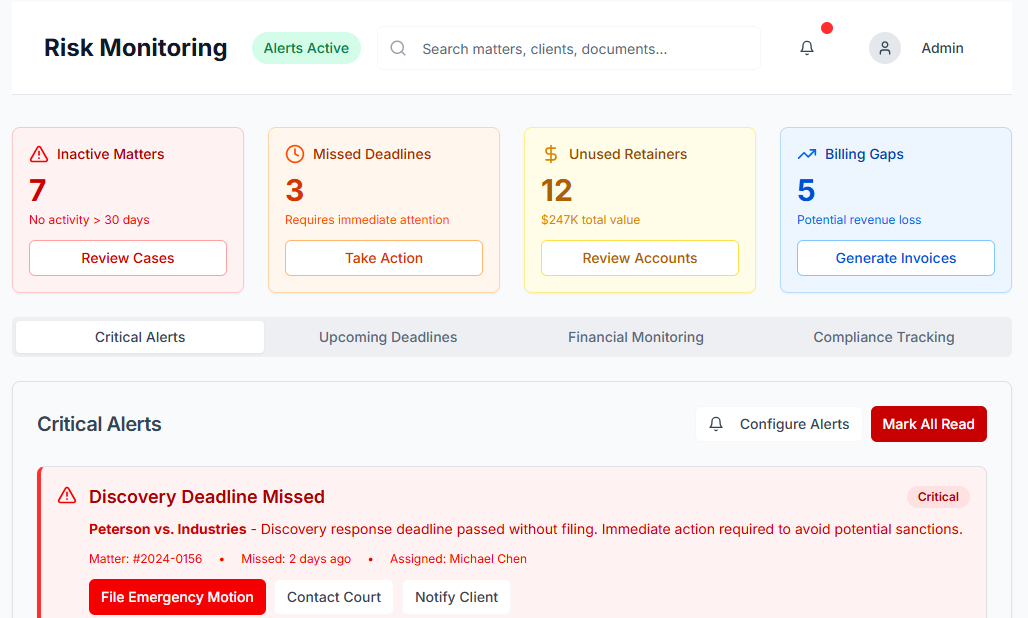Image resolution: width=1028 pixels, height=618 pixels.
Task: Click the Unused Retainers dollar icon
Action: click(551, 154)
